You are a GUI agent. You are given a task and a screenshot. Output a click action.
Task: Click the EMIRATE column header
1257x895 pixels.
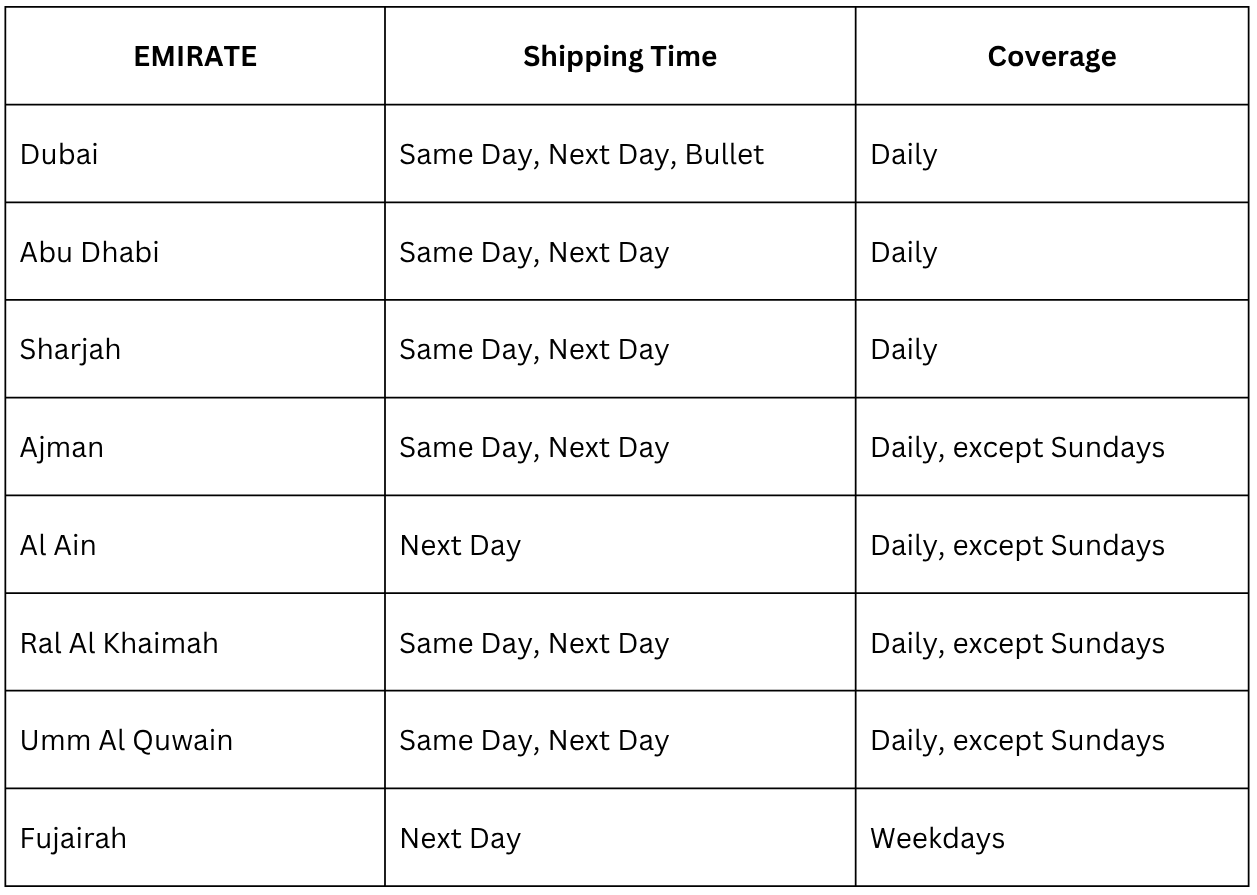pyautogui.click(x=195, y=57)
